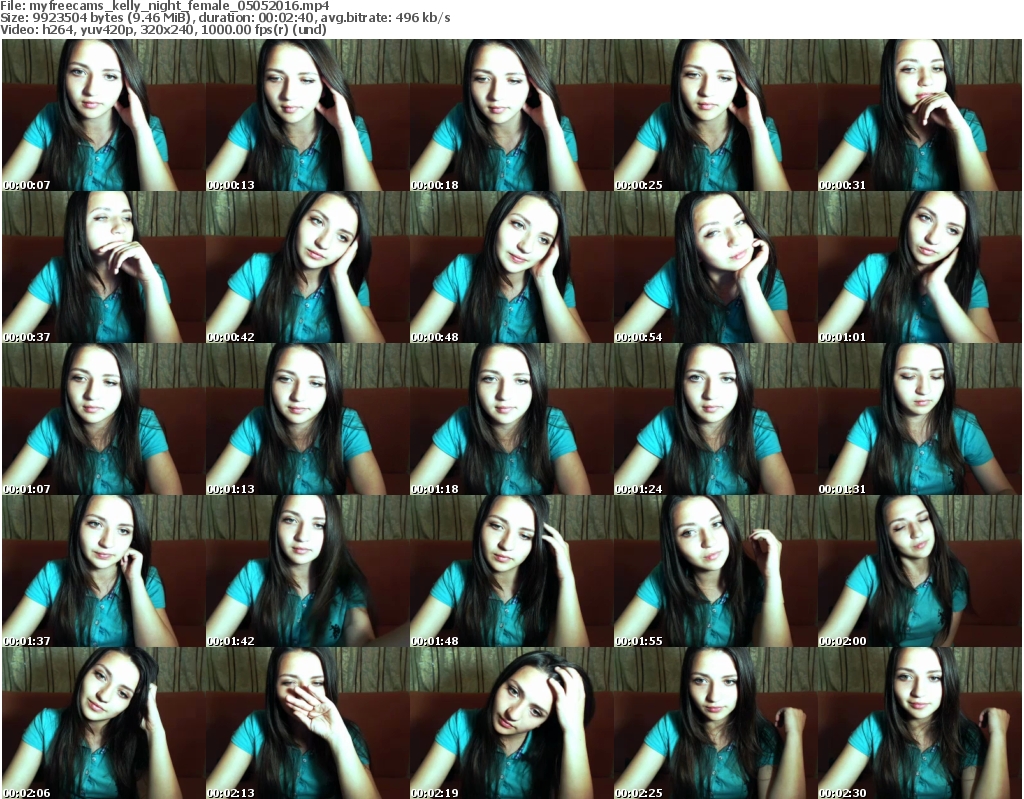Open the frame stamped 00:00:42
1024x799 pixels.
tap(308, 267)
